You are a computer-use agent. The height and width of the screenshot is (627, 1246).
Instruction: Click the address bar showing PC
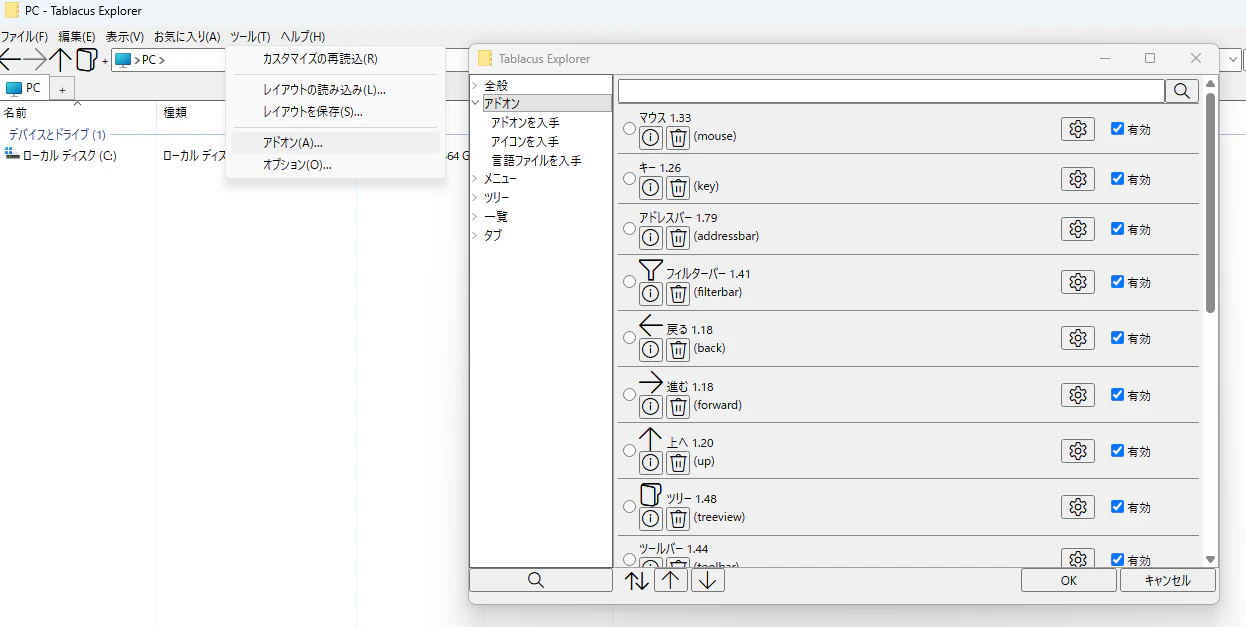coord(170,60)
